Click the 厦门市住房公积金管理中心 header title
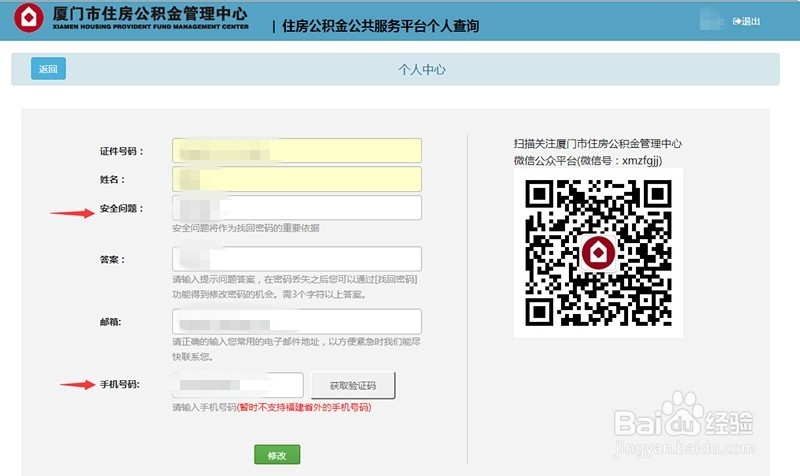This screenshot has height=476, width=800. coord(150,13)
